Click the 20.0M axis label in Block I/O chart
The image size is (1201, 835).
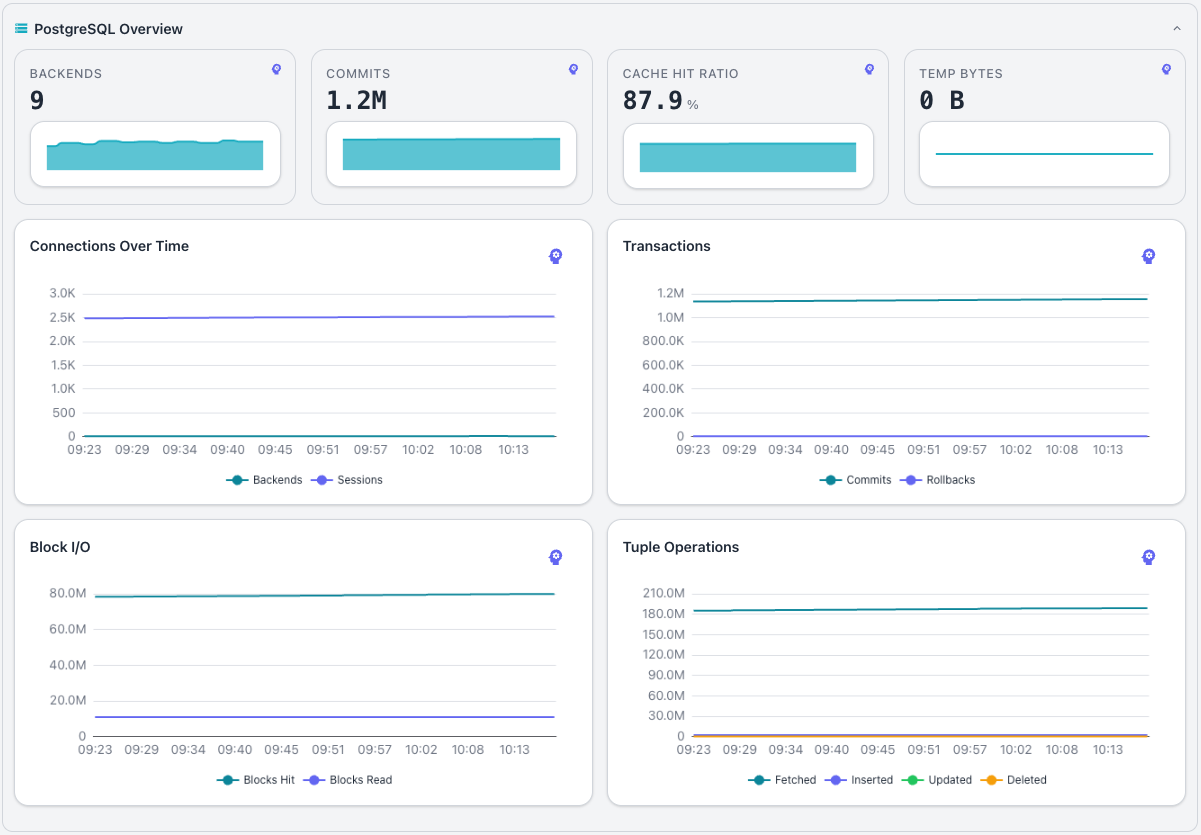[x=68, y=700]
